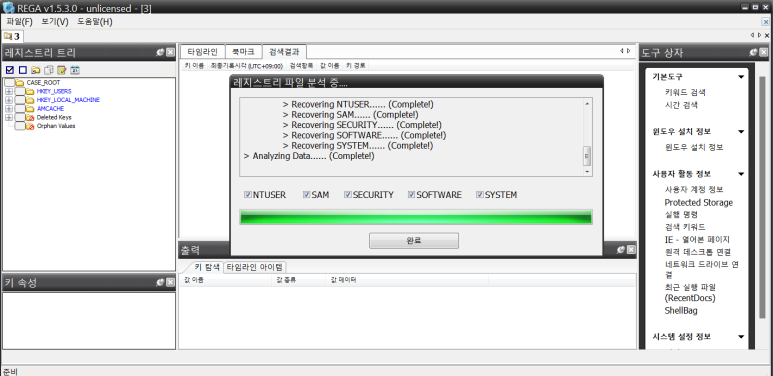Toggle the HKEY_USERS checkbox

20,92
